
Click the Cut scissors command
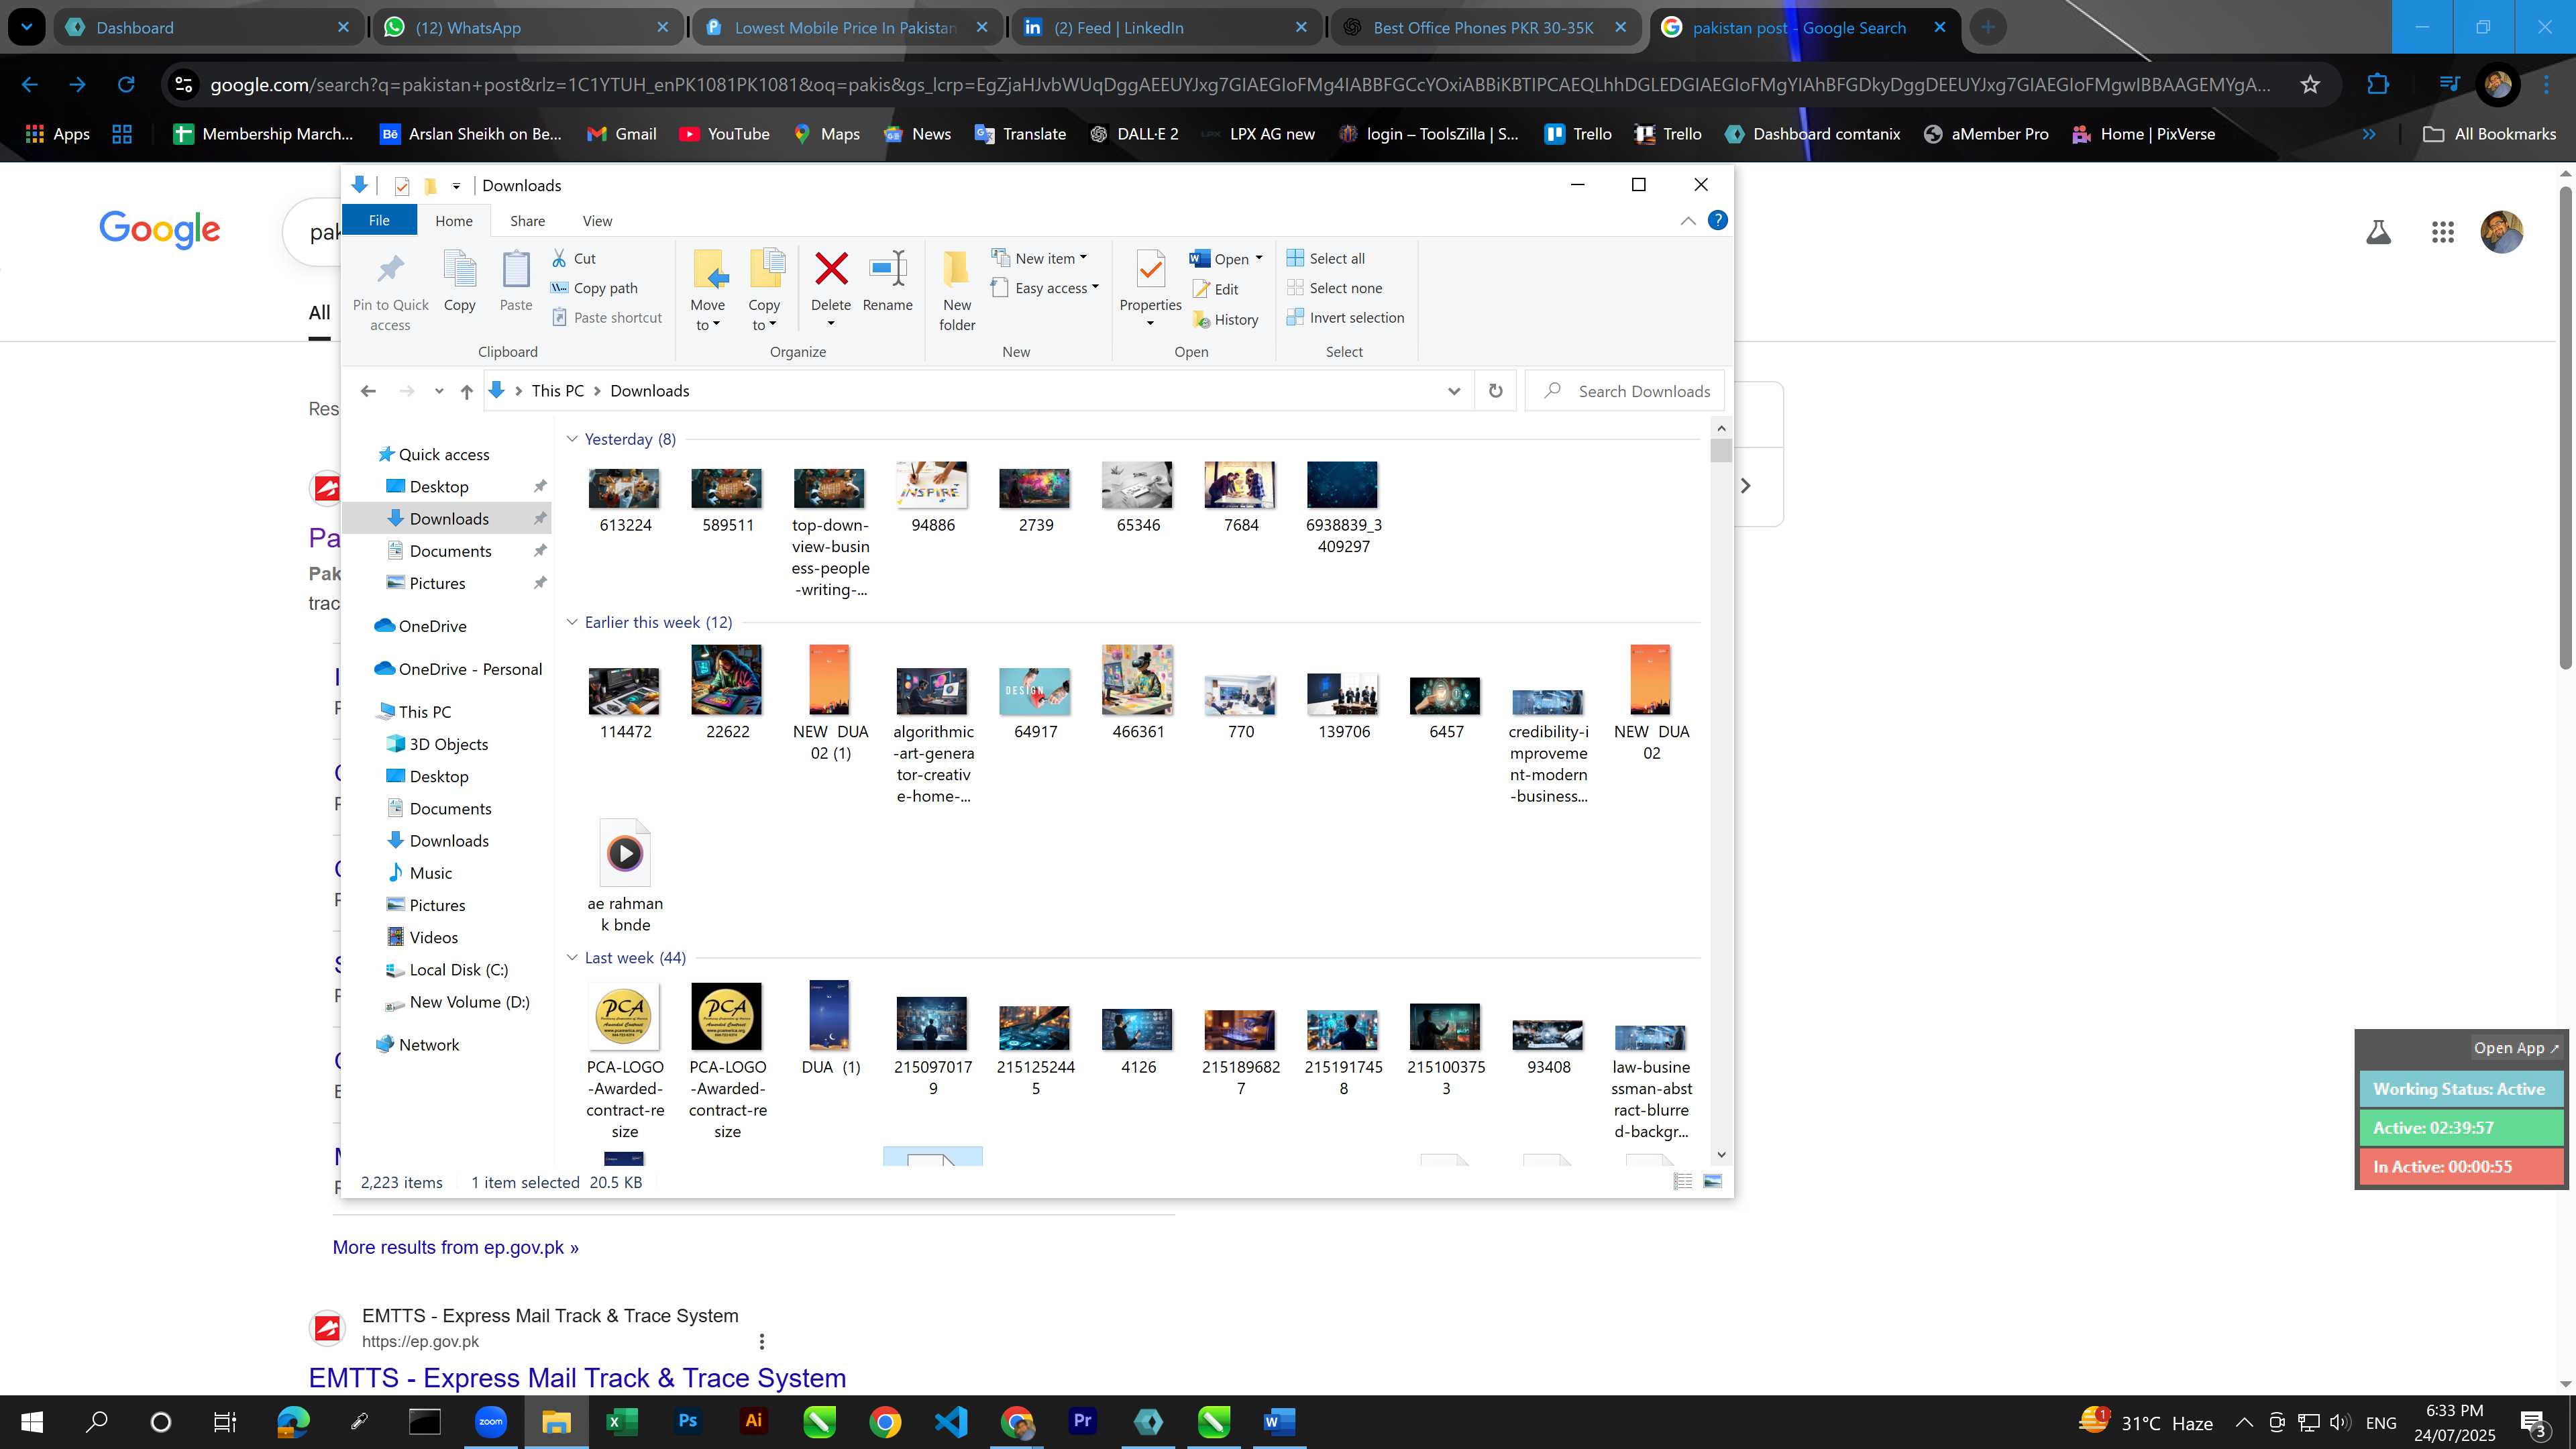click(573, 258)
